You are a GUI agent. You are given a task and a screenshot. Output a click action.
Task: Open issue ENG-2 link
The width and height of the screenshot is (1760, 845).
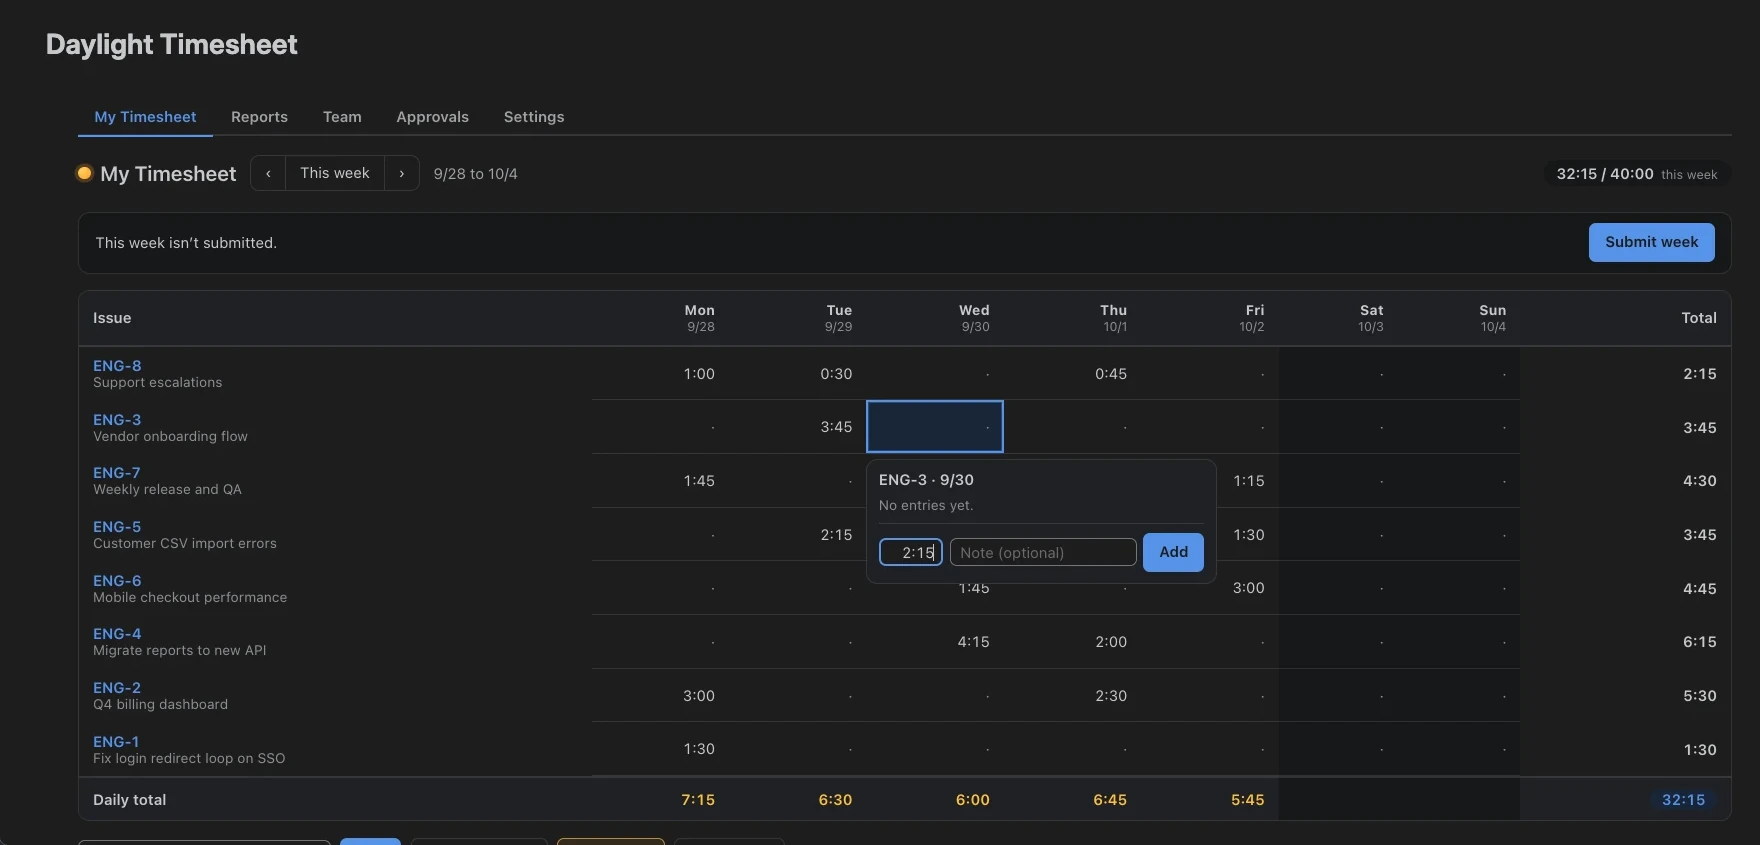pyautogui.click(x=117, y=688)
